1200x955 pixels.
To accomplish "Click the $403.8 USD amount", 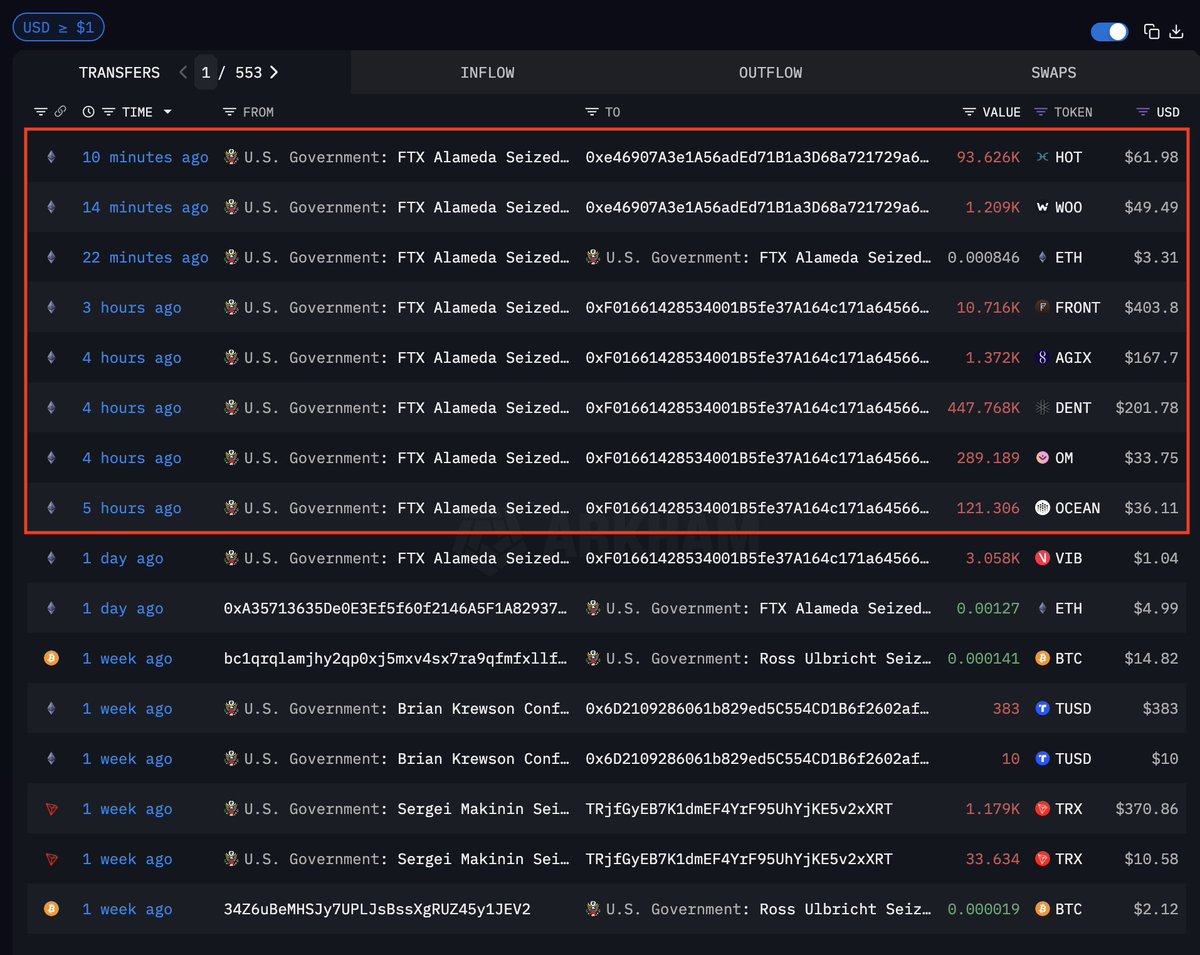I will tap(1151, 307).
